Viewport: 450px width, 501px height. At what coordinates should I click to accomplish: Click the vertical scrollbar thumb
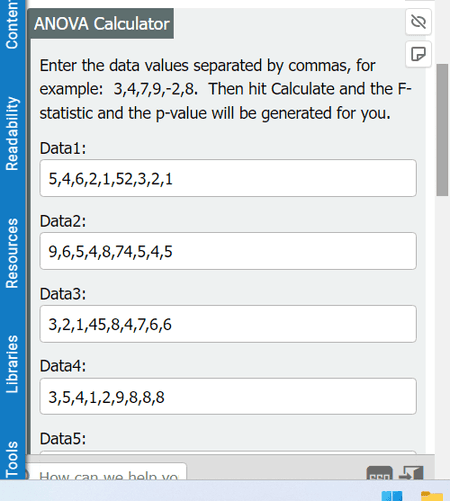442,130
